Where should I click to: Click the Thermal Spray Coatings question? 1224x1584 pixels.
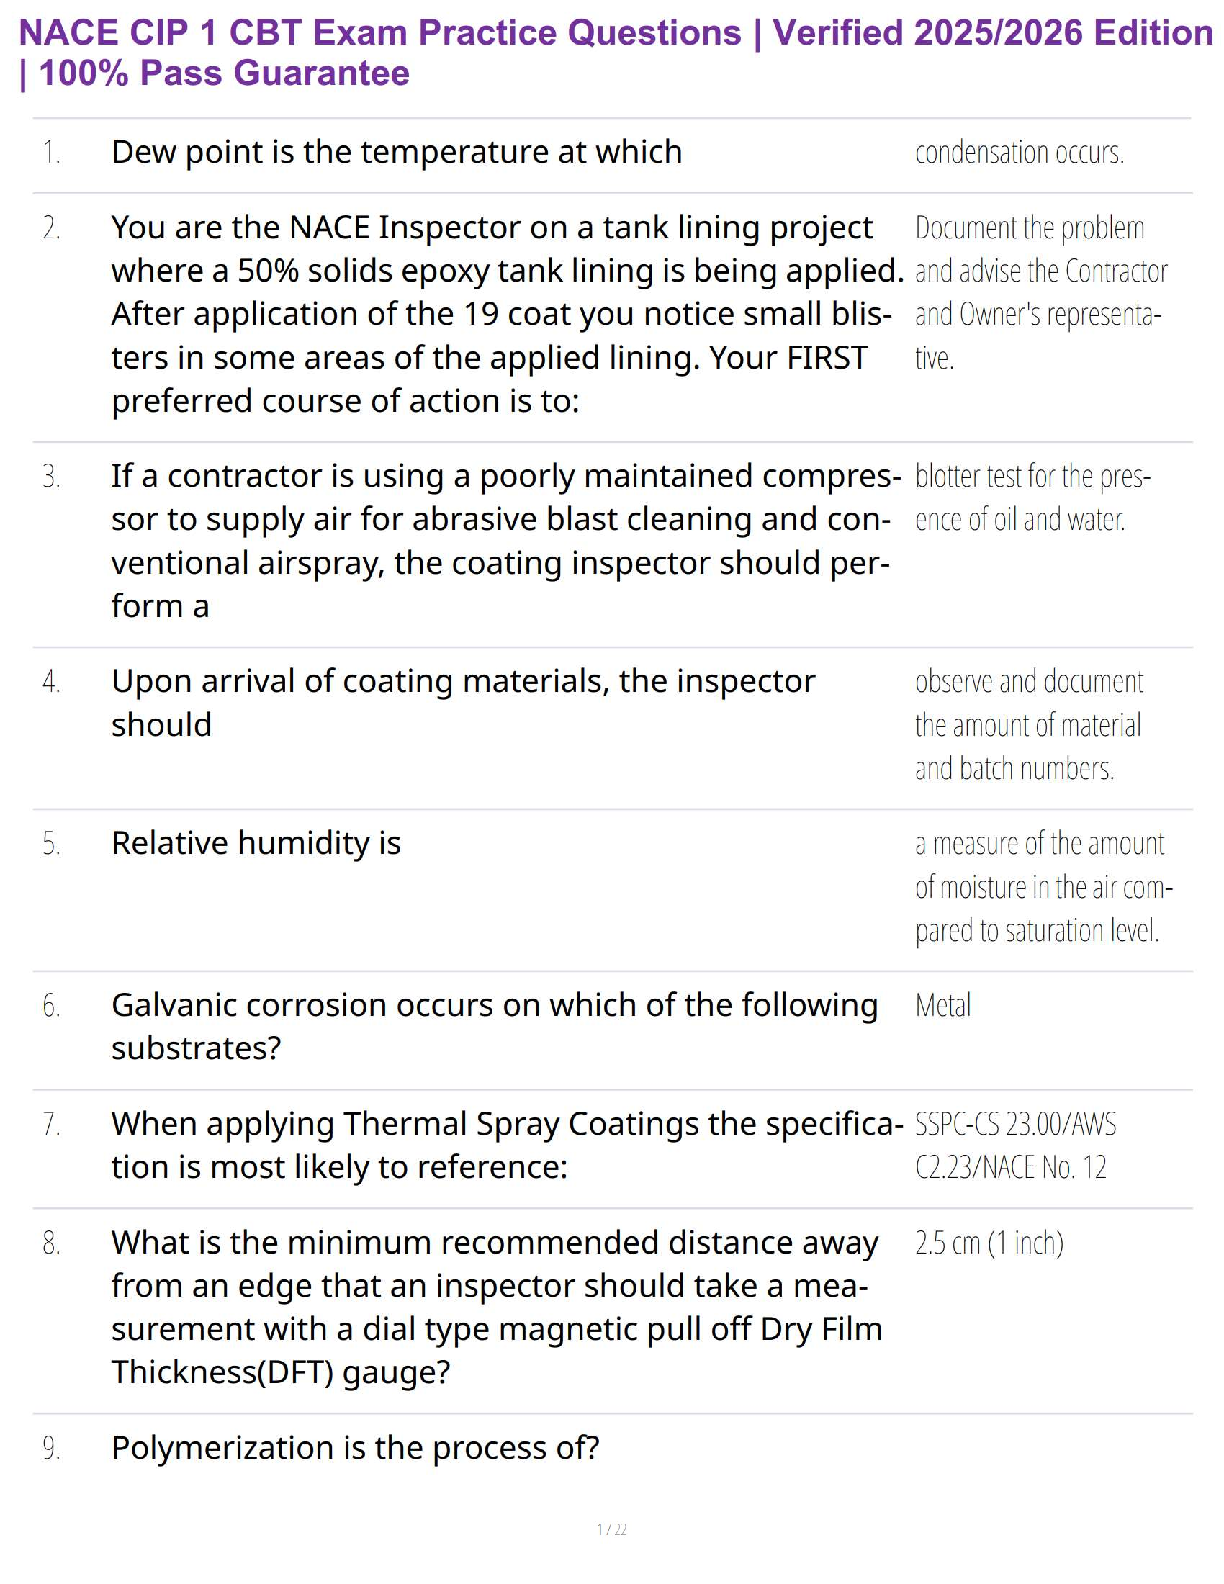(x=506, y=1145)
